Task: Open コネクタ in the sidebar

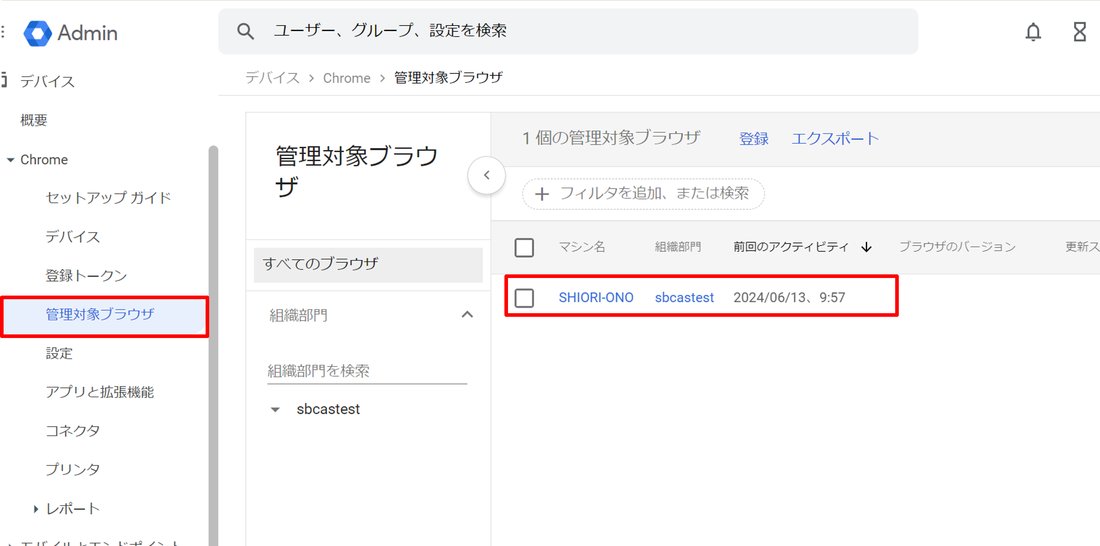Action: (73, 430)
